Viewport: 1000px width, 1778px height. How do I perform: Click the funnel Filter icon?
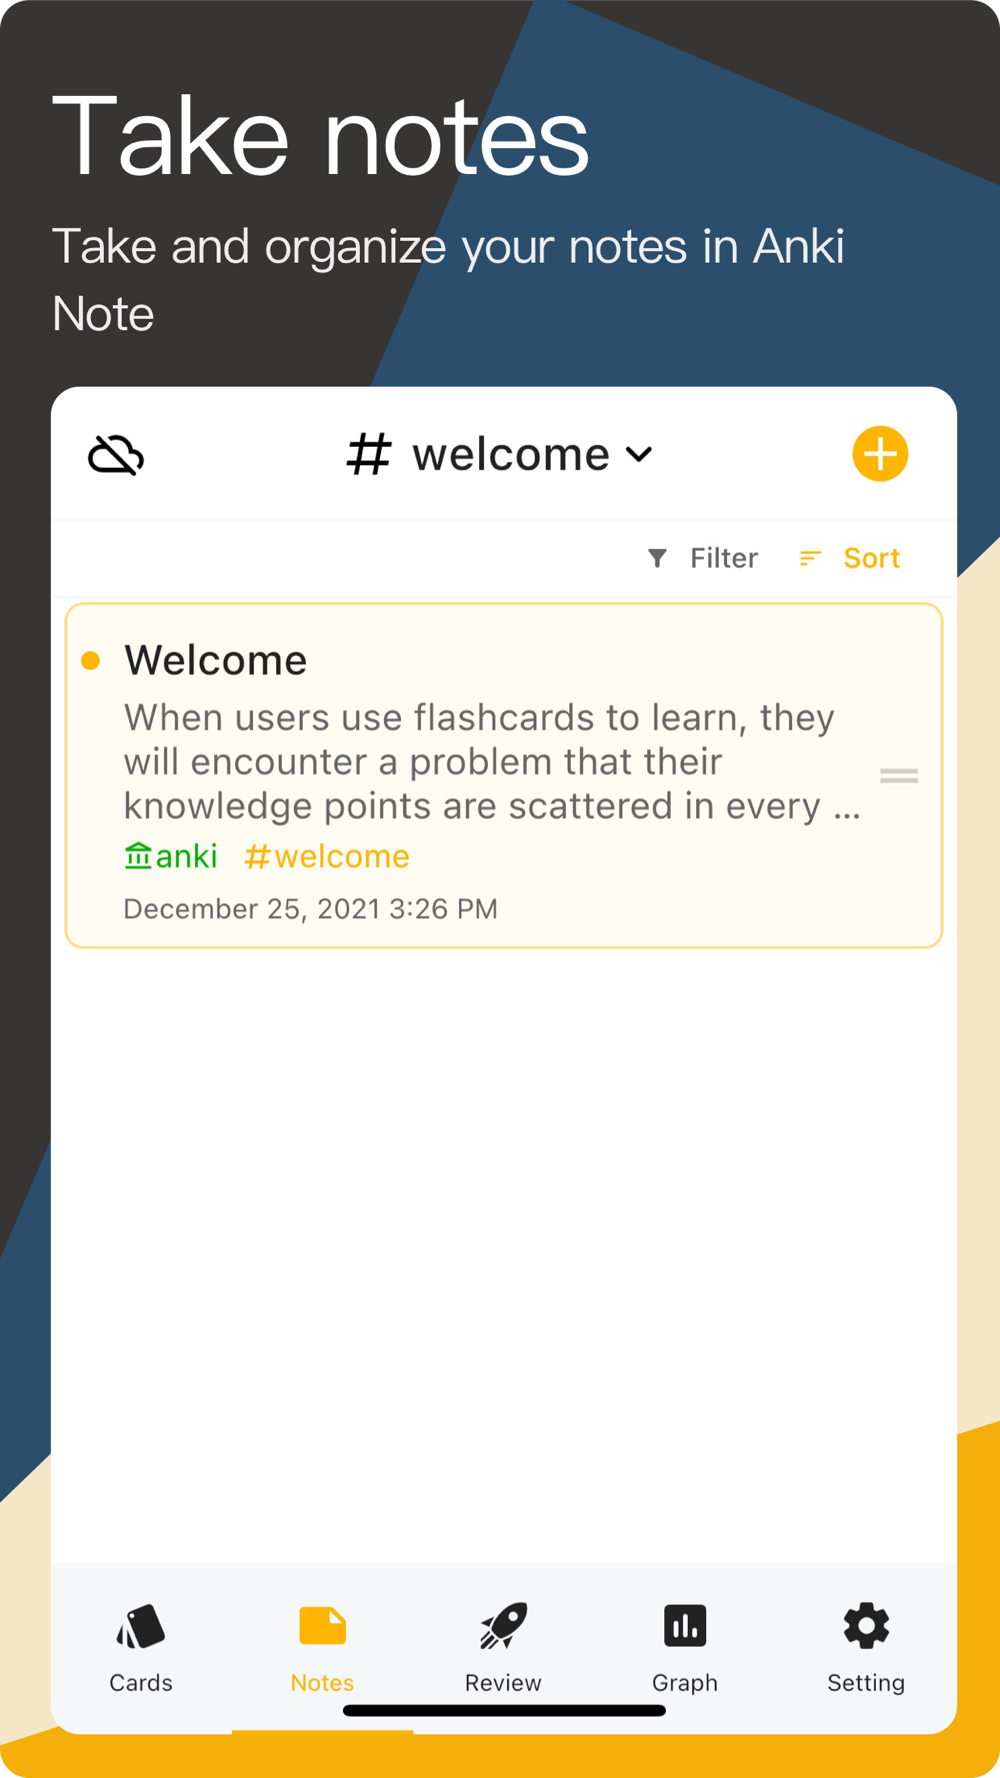click(x=657, y=558)
